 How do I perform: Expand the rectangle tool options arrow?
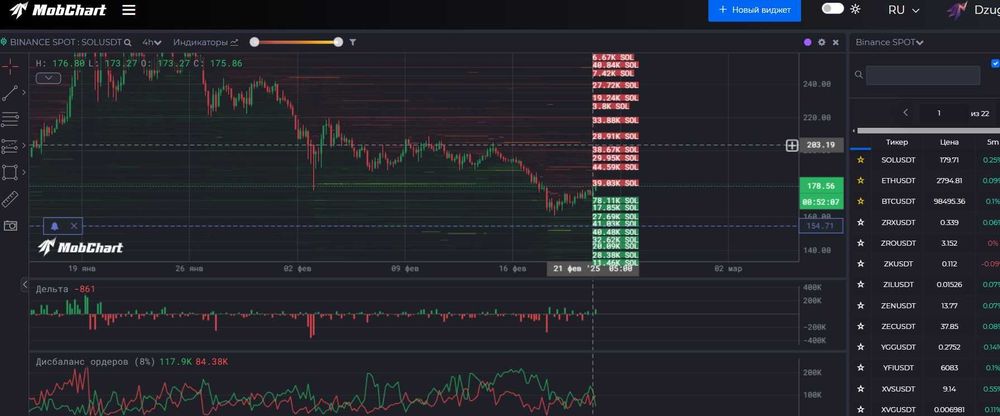24,172
